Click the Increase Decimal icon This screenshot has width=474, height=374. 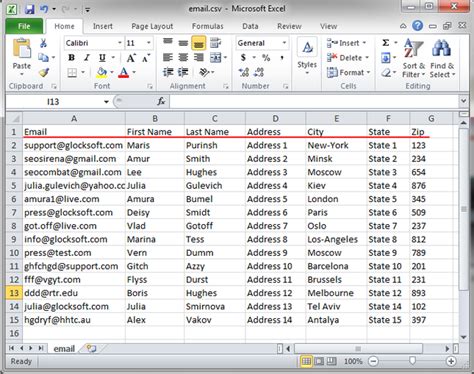(x=244, y=72)
